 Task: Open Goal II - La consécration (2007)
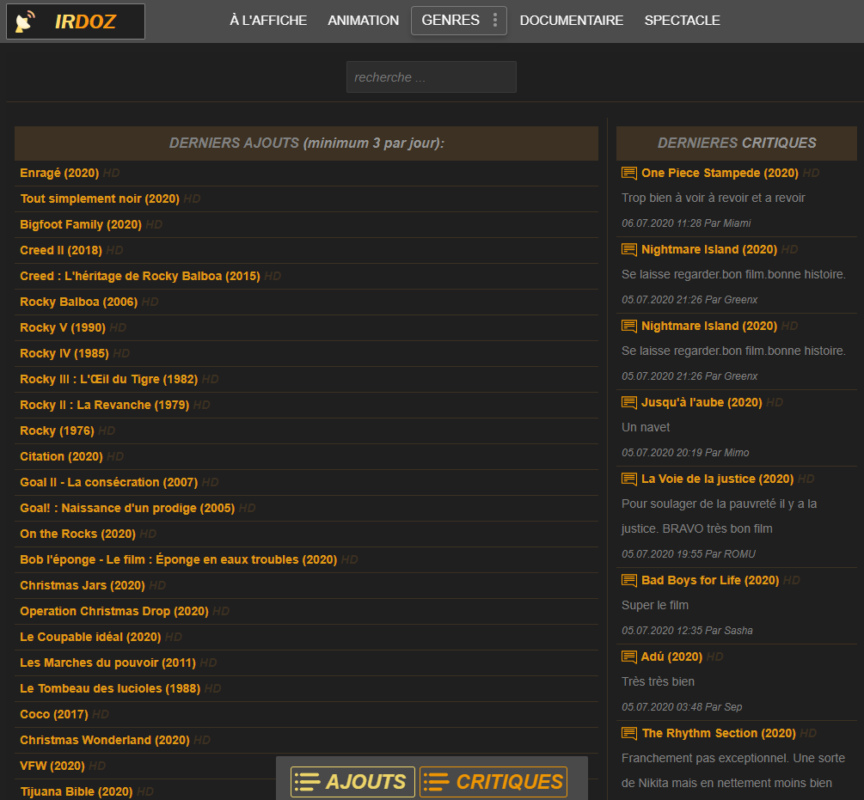109,483
